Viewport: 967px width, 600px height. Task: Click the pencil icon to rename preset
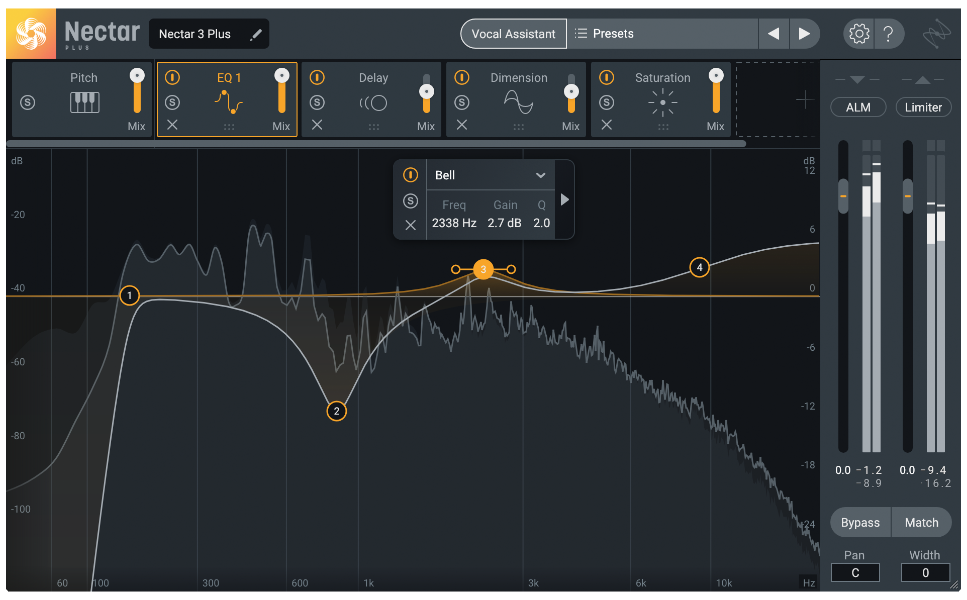click(256, 35)
